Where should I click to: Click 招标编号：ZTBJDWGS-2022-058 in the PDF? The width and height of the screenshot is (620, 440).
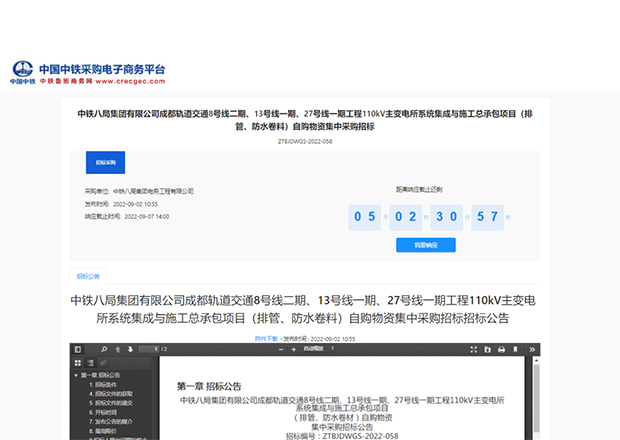342,436
